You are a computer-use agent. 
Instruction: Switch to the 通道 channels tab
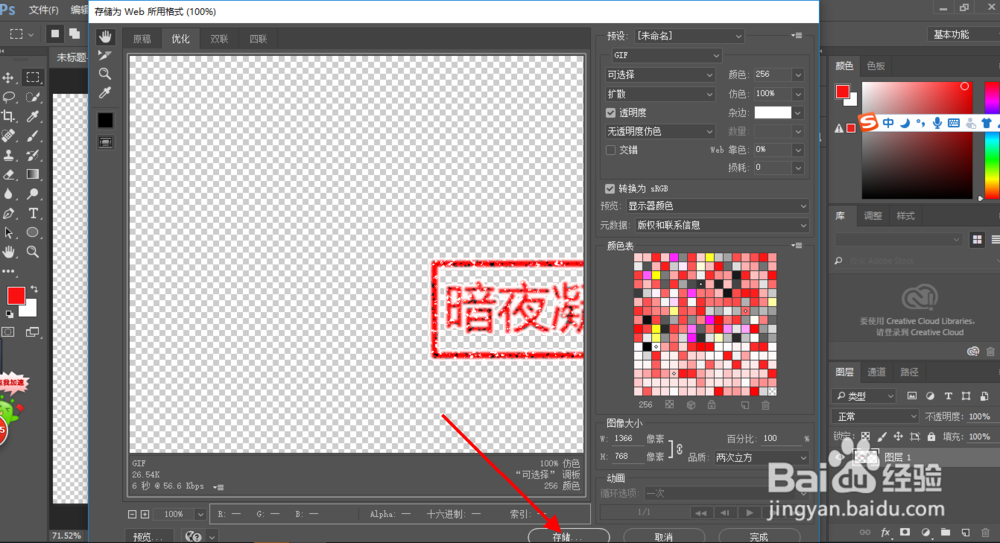876,372
